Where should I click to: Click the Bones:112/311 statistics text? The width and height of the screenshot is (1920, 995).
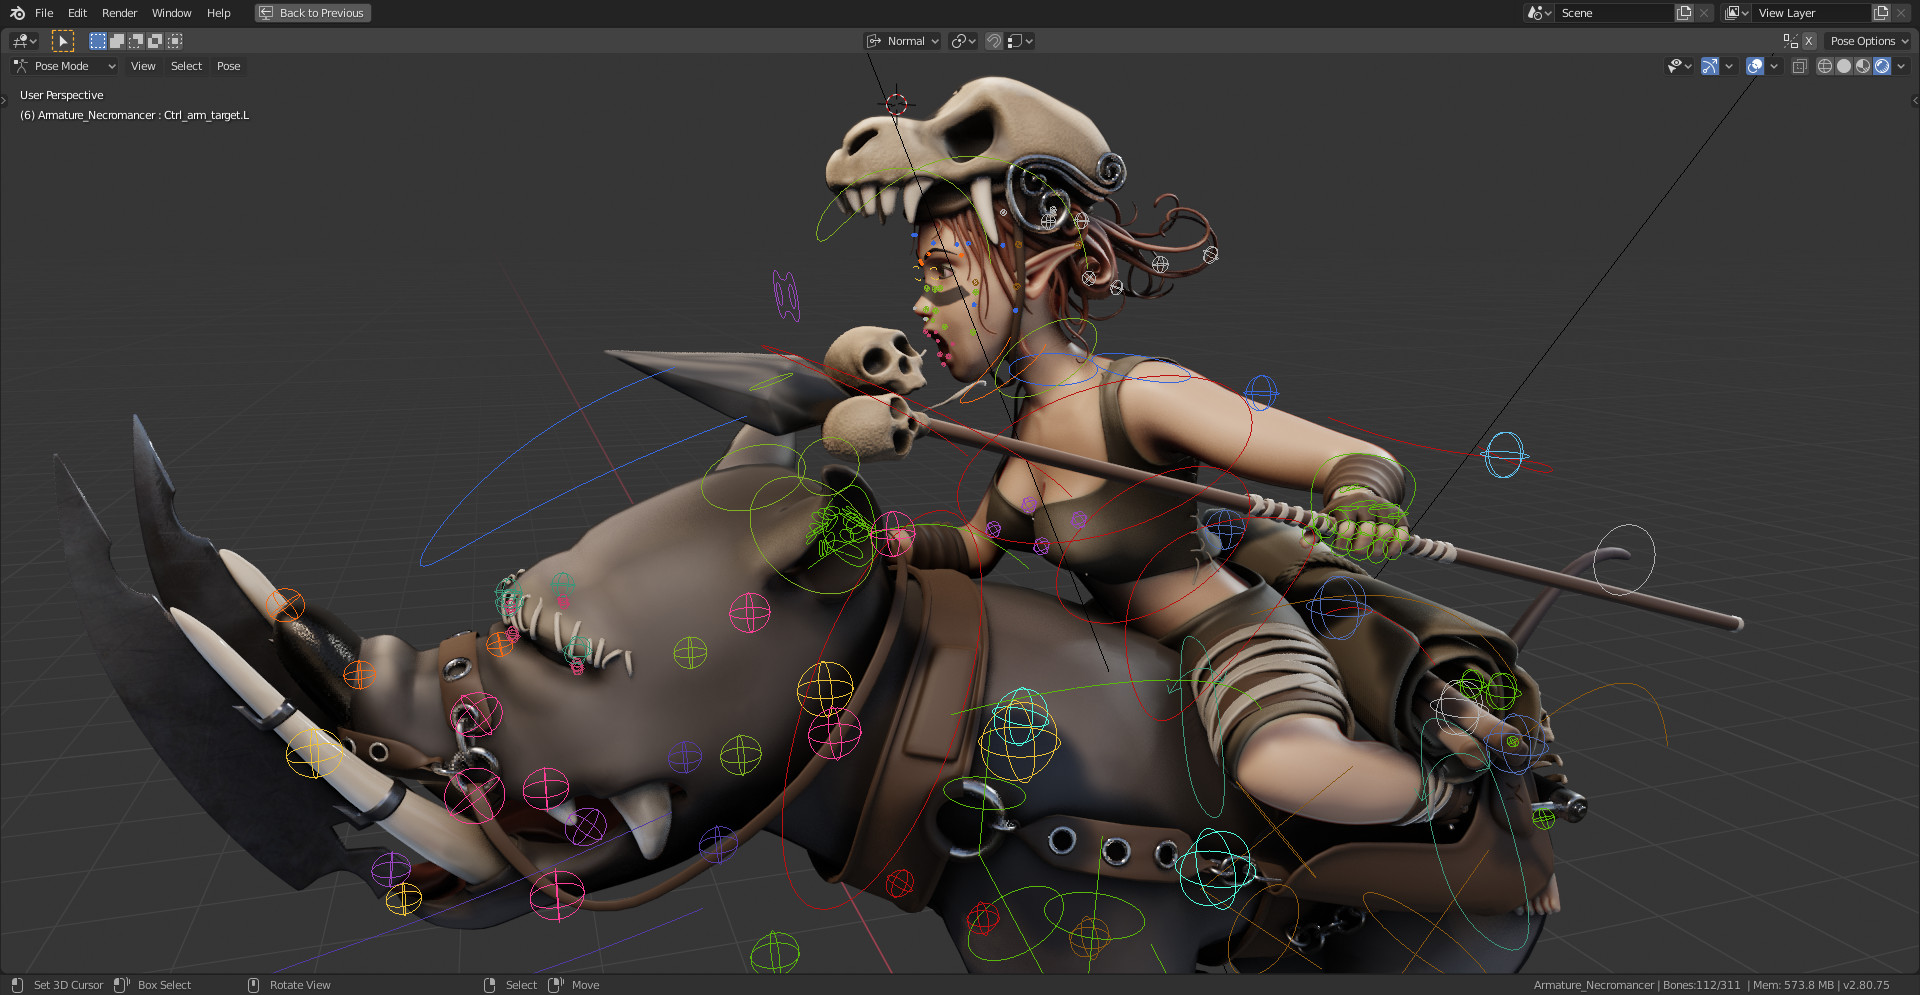pyautogui.click(x=1701, y=985)
